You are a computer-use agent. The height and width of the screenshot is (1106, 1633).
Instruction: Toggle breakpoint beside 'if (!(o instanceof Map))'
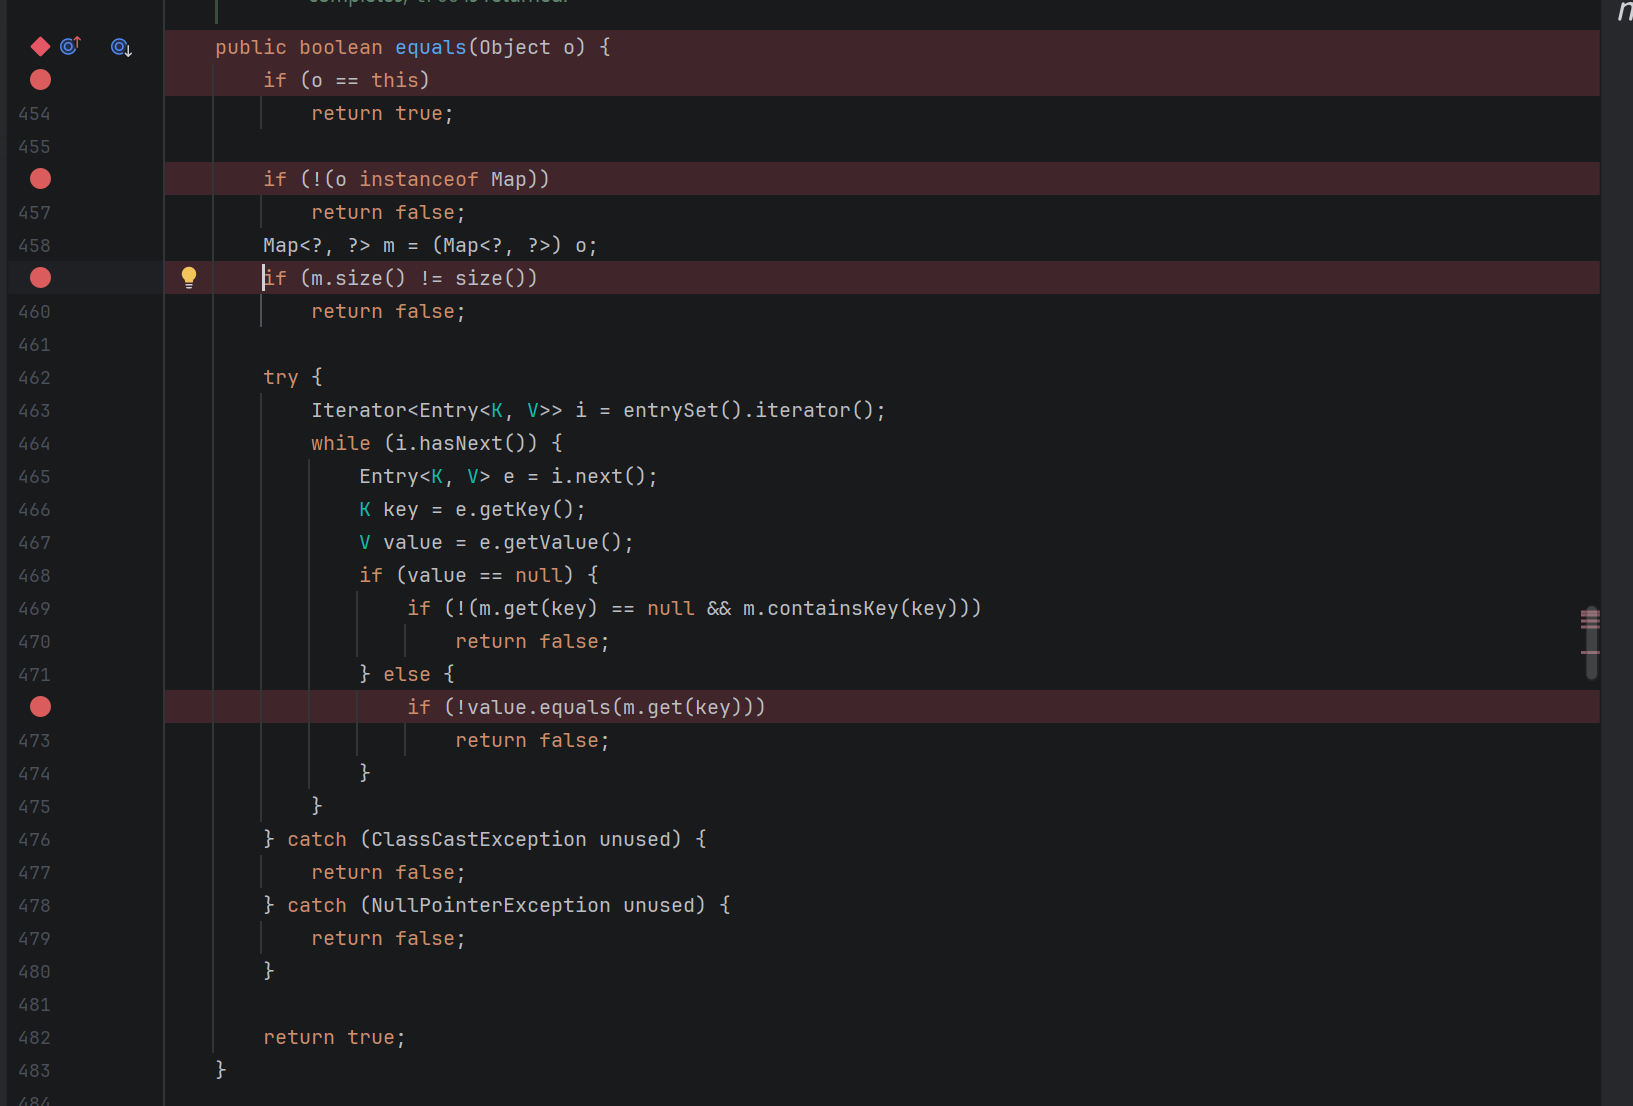40,178
